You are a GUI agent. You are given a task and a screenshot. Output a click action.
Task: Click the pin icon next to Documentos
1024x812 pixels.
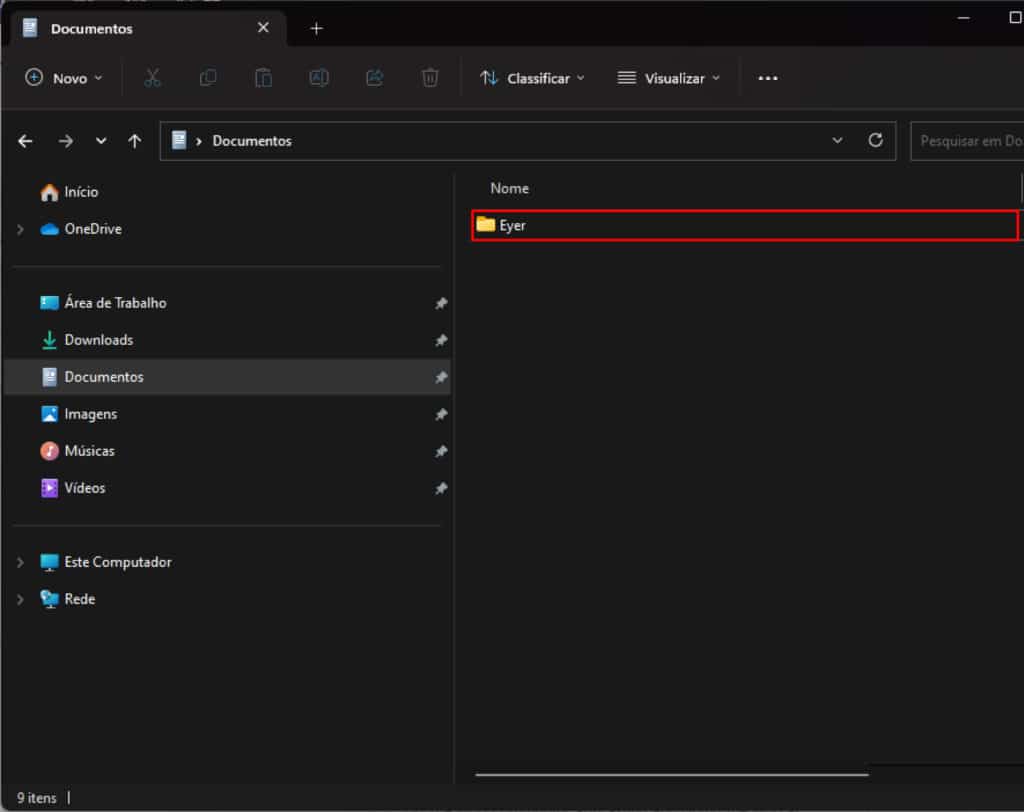point(441,378)
